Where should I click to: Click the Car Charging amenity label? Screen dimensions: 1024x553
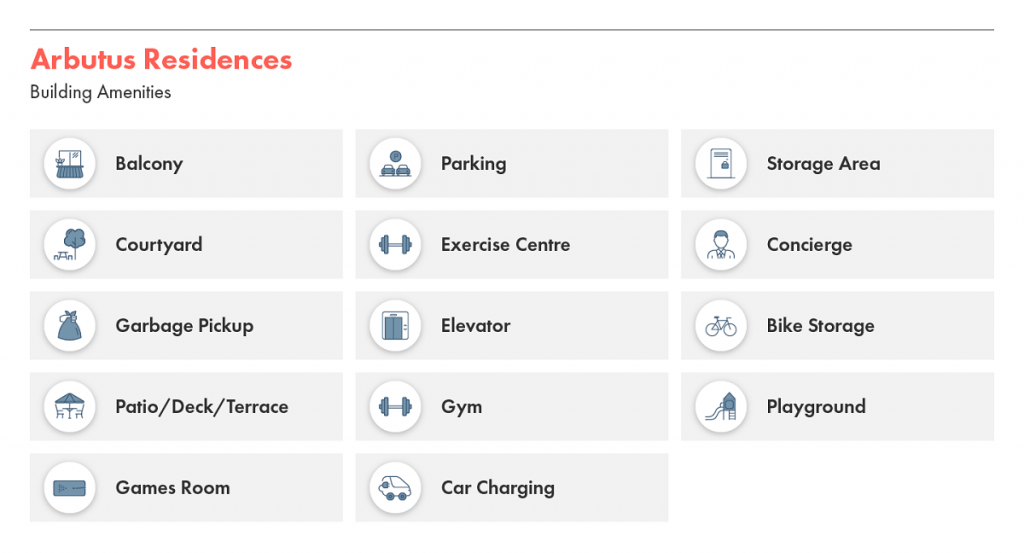(498, 488)
